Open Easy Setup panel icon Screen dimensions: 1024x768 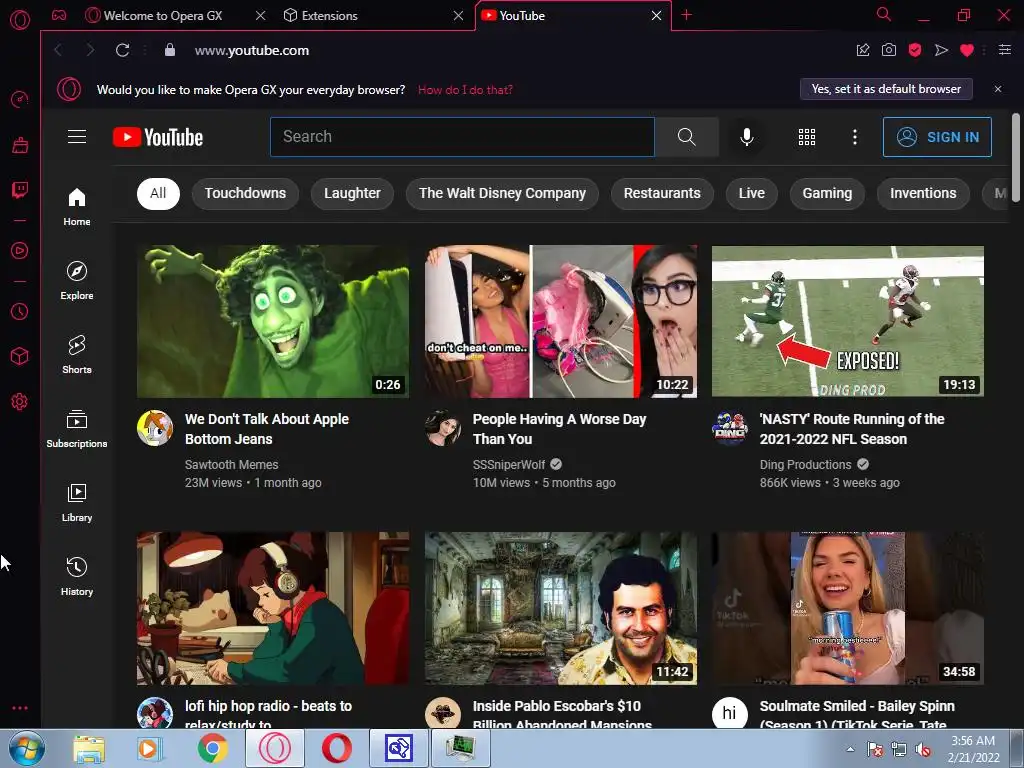1005,50
